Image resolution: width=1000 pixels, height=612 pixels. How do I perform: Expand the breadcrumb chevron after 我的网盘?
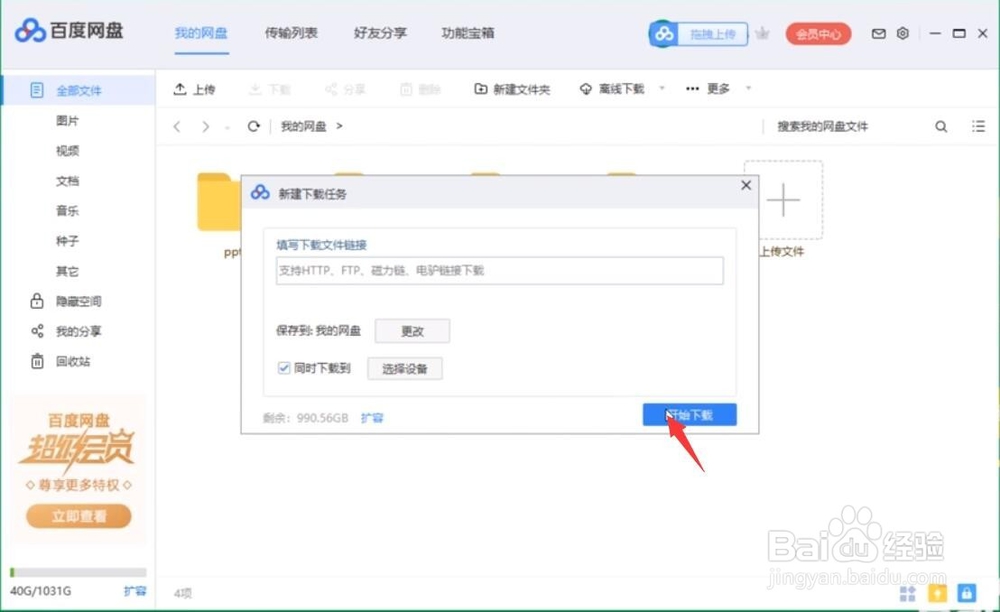pyautogui.click(x=339, y=126)
